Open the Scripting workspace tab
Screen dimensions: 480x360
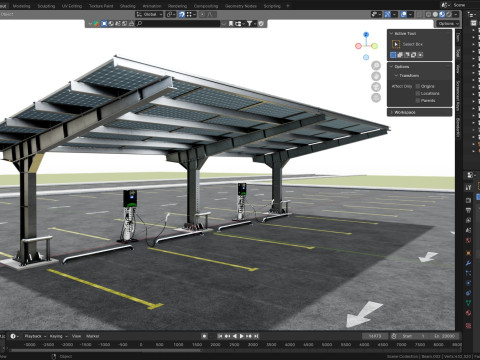coord(272,6)
